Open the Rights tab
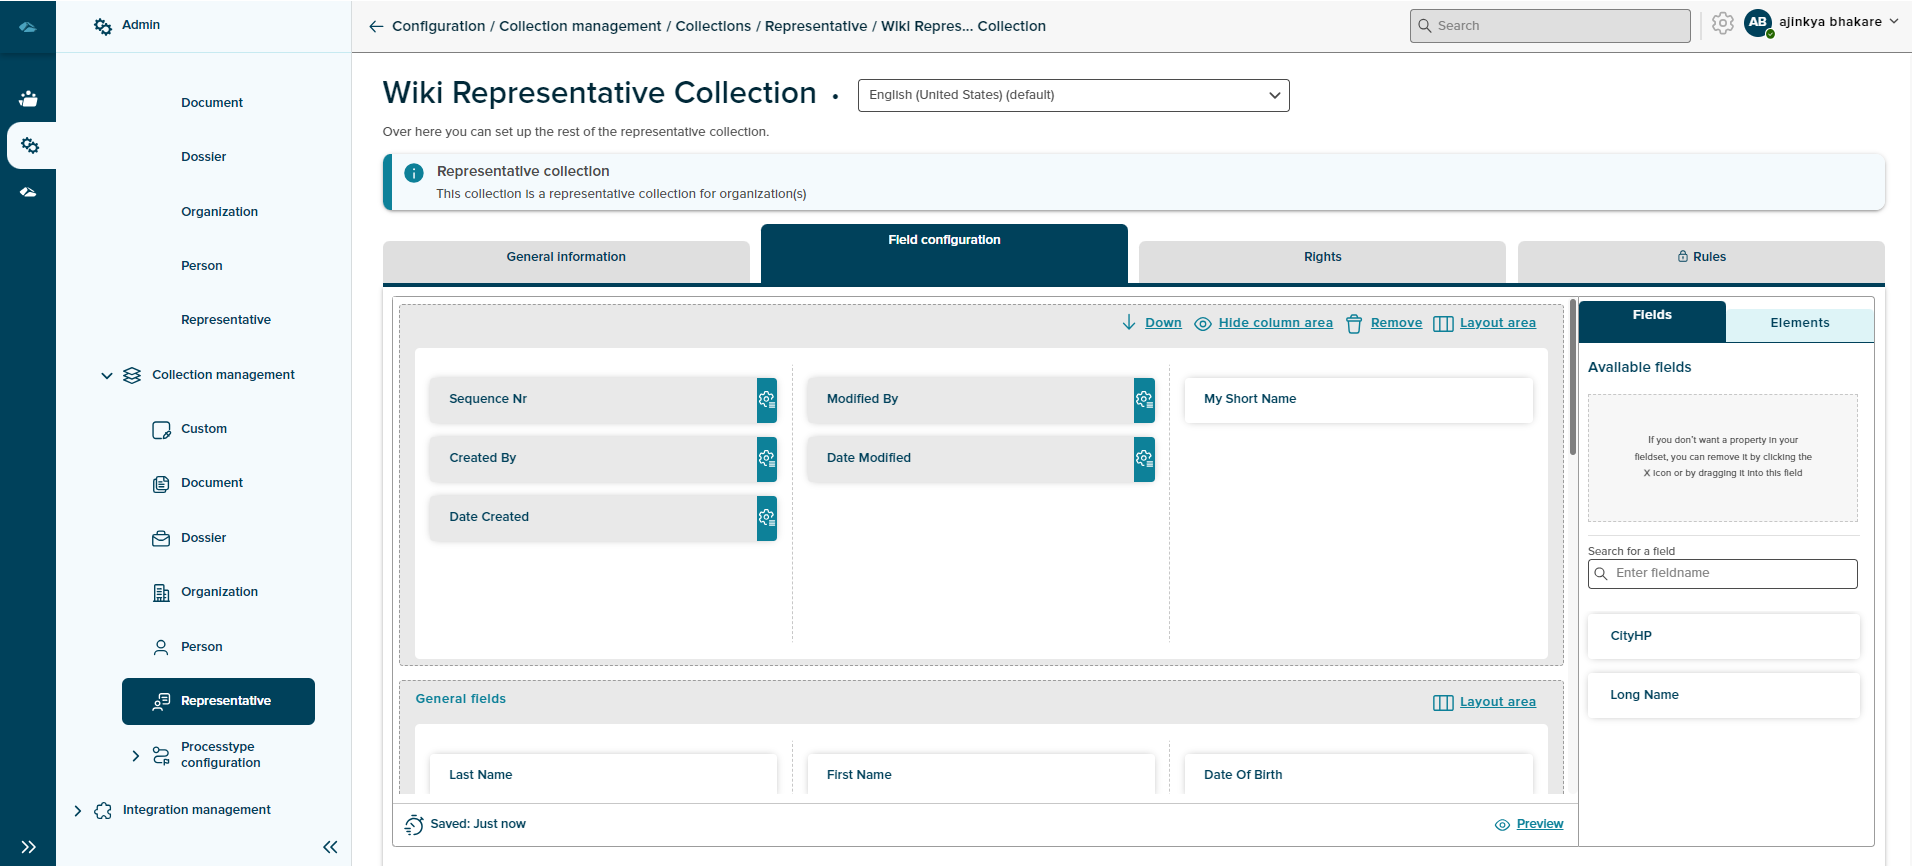Screen dimensions: 1912x866 tap(1322, 260)
